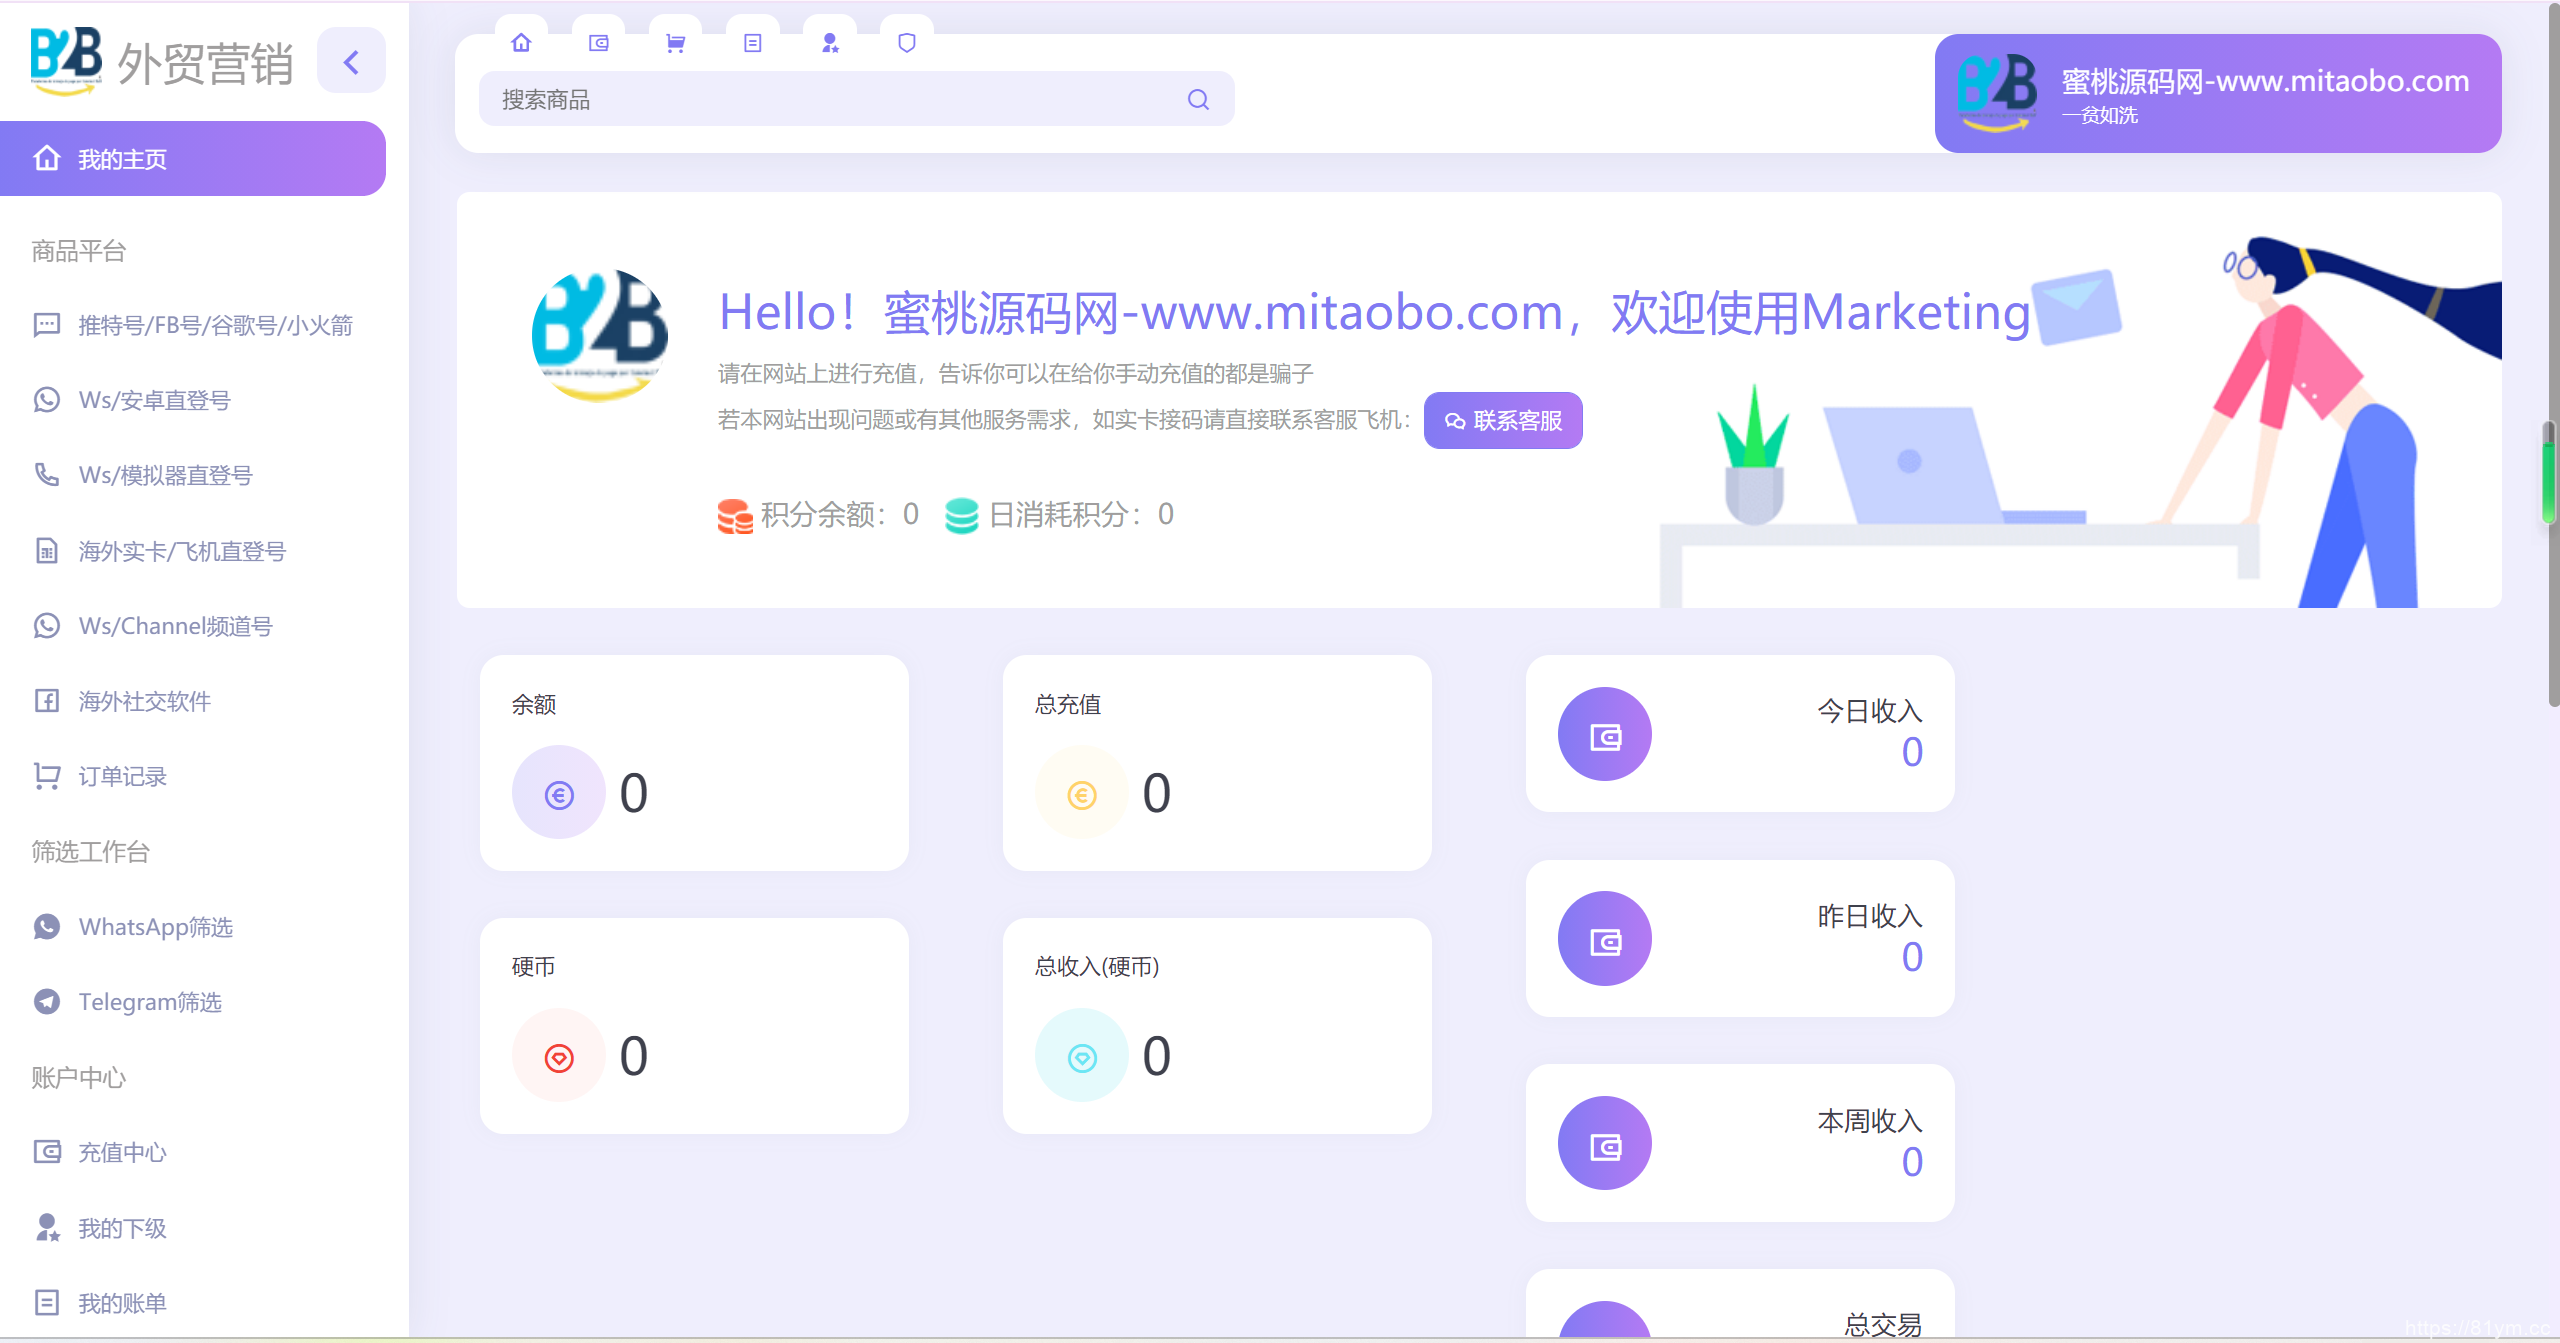Open the 订单记录 sidebar entry

tap(123, 776)
